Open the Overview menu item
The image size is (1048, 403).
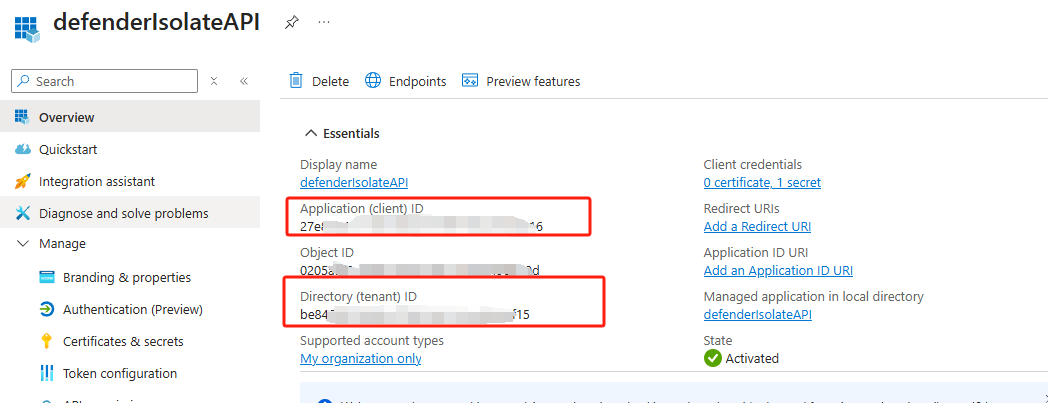(x=130, y=117)
